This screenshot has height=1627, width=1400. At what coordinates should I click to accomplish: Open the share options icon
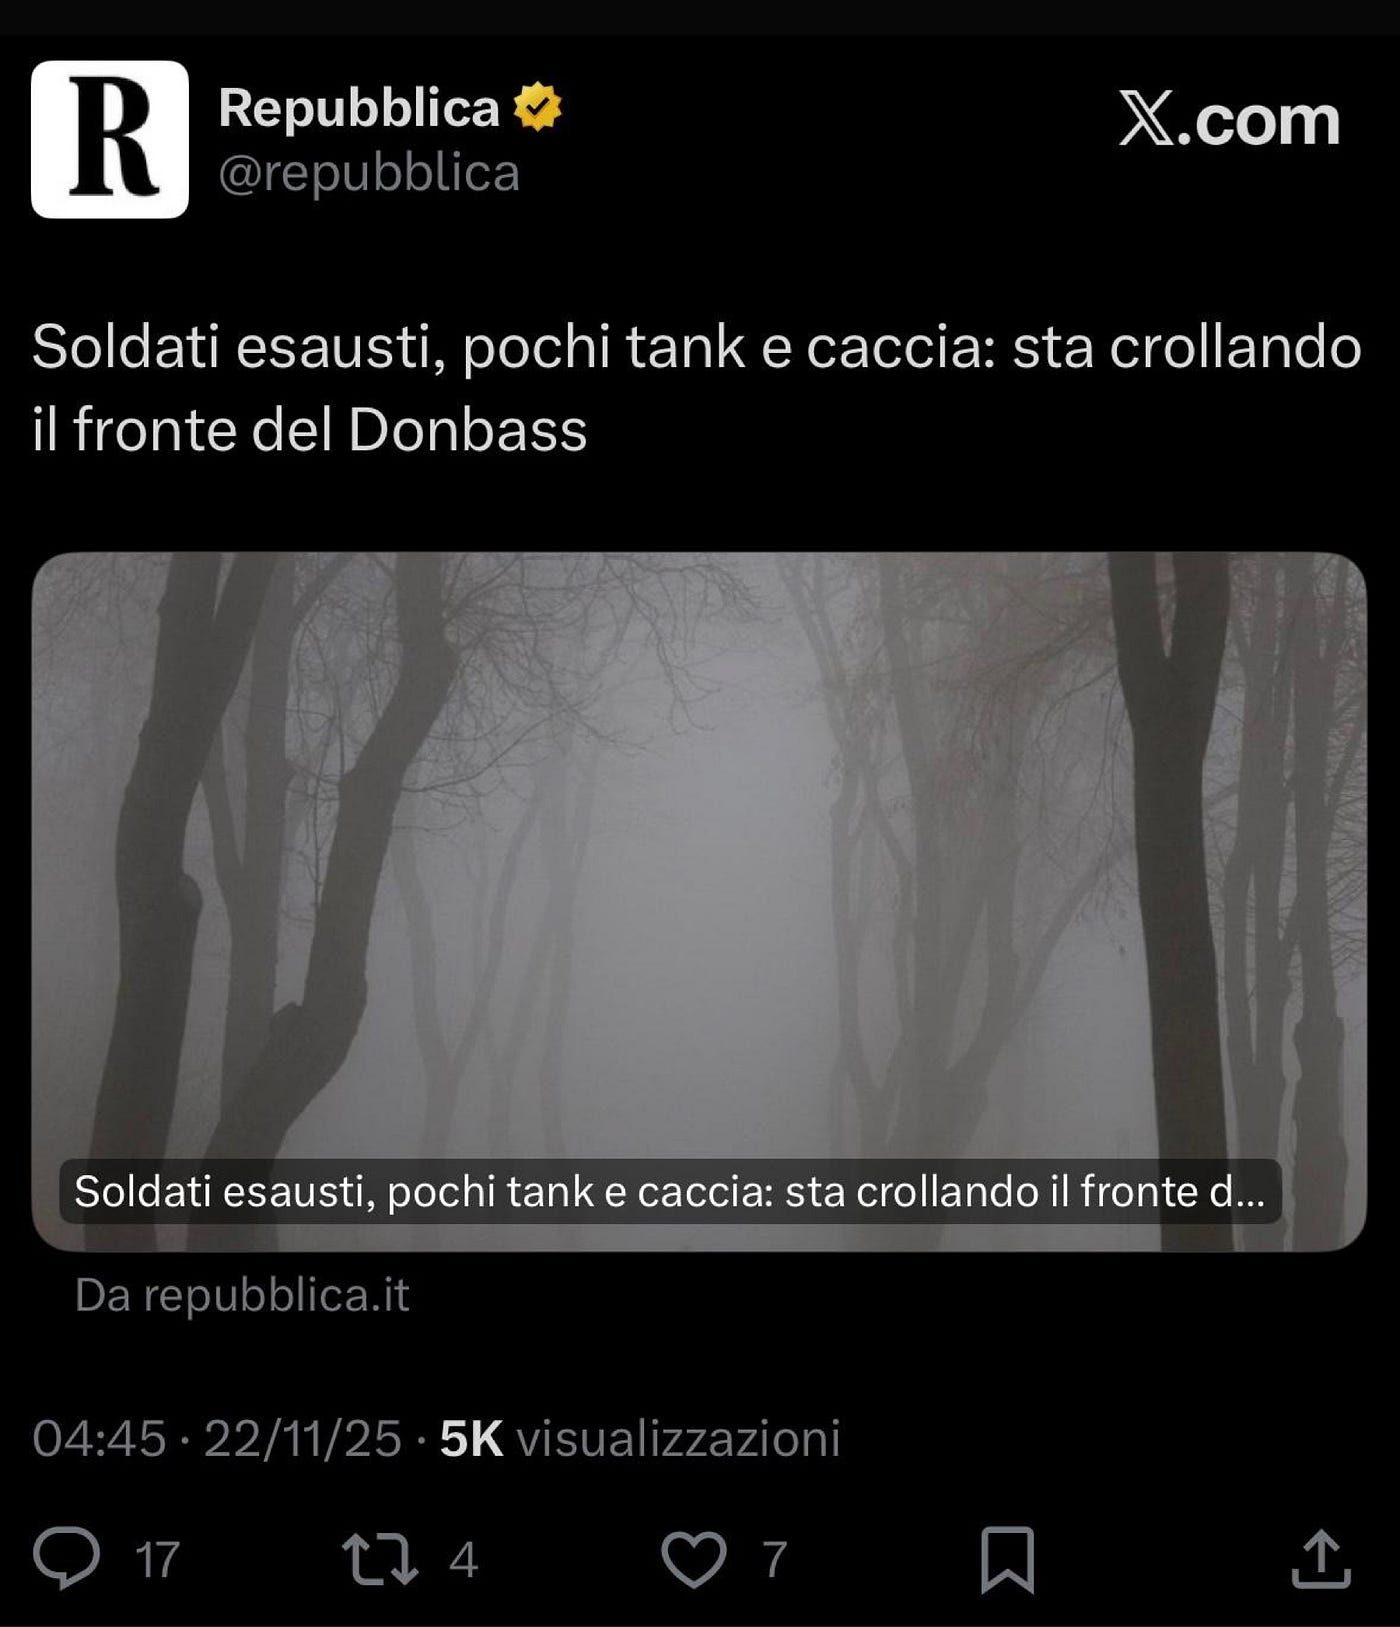tap(1321, 1558)
